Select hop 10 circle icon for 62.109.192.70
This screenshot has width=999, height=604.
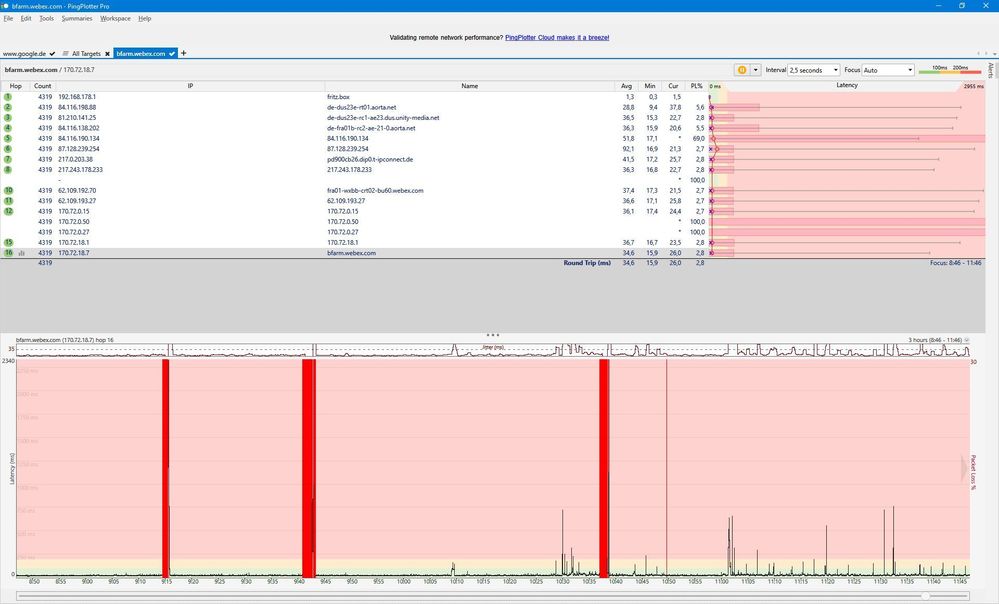(8, 191)
